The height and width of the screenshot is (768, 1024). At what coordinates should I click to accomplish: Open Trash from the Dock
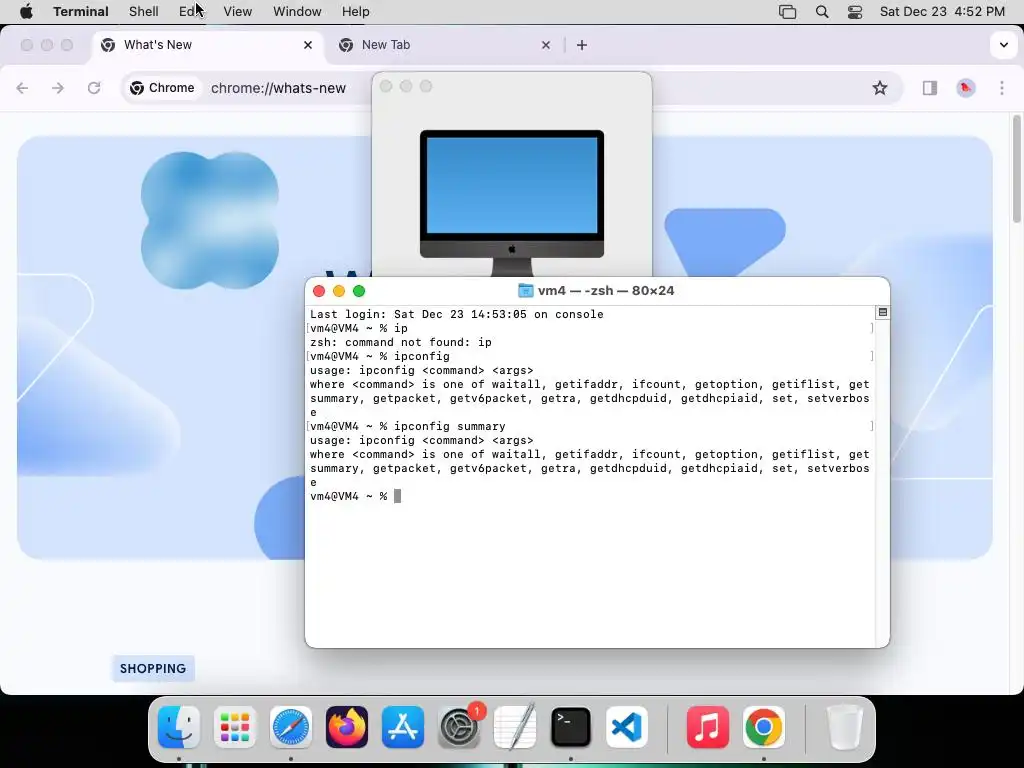845,727
